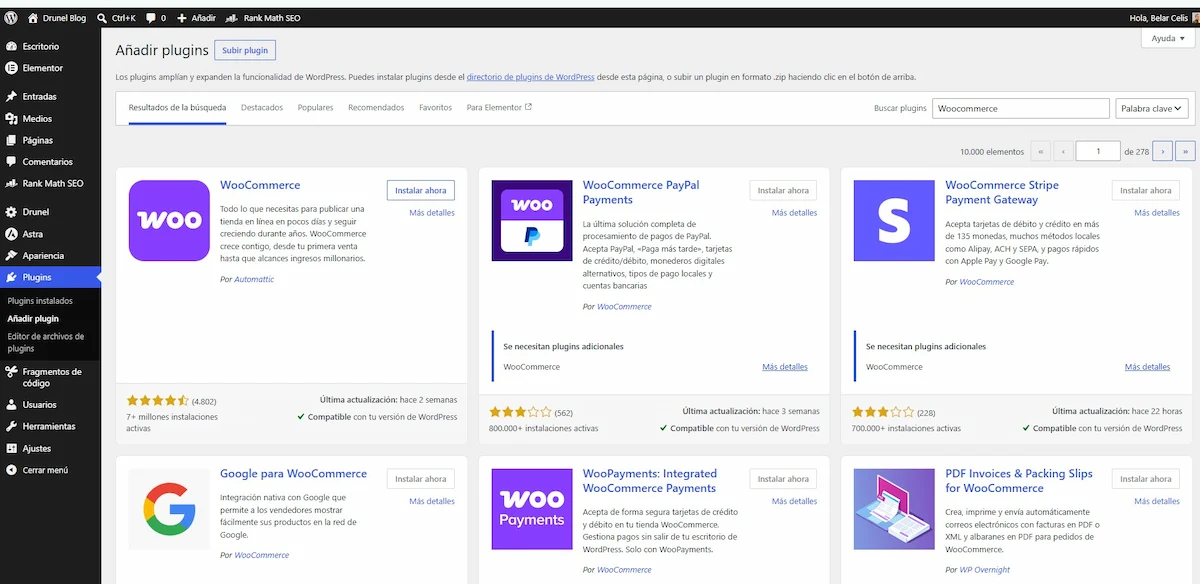Open Rank Math SEO sidebar item
Image resolution: width=1200 pixels, height=584 pixels.
click(50, 184)
